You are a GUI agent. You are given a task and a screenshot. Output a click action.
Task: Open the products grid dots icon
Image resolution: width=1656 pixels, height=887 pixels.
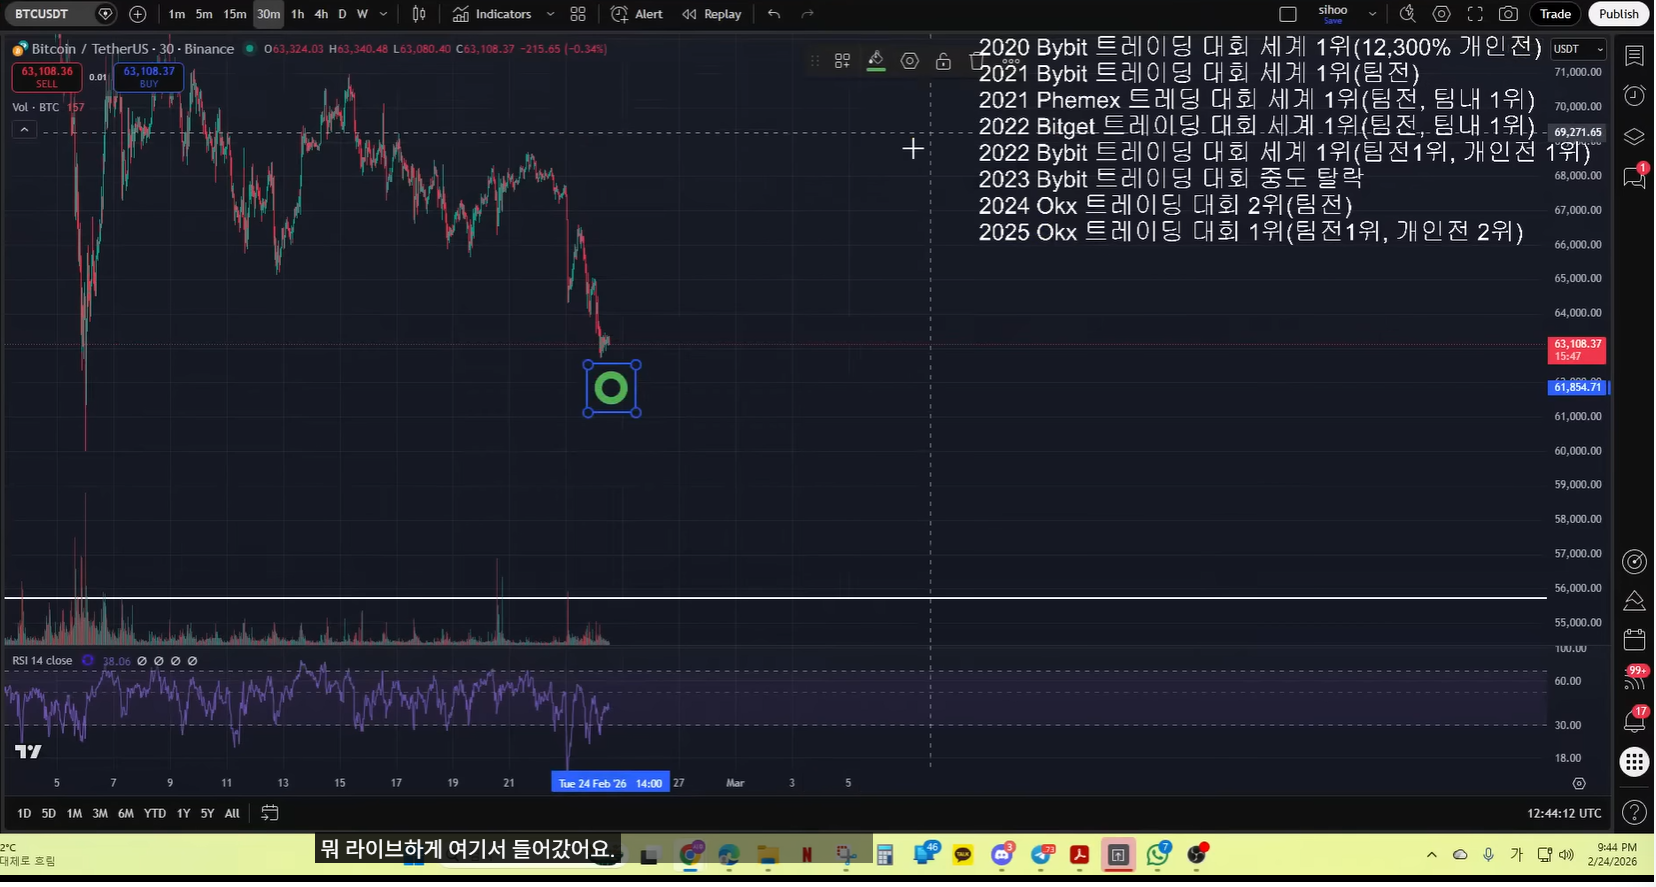point(1634,762)
